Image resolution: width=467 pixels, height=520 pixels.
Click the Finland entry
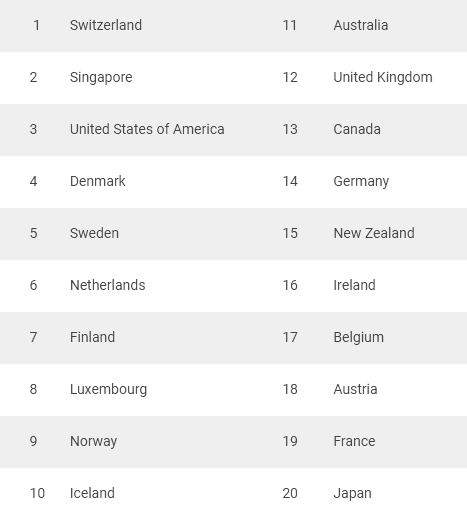[92, 337]
